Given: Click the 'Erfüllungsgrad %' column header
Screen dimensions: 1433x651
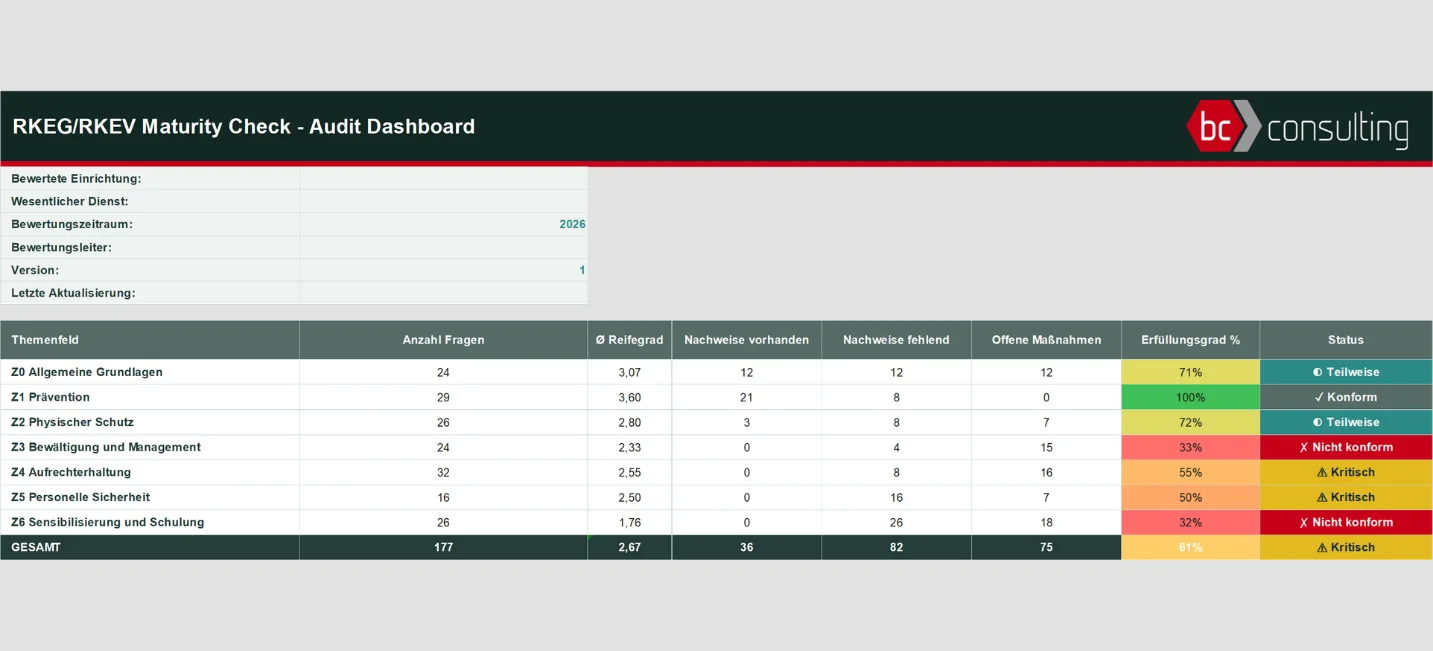Looking at the screenshot, I should 1190,340.
